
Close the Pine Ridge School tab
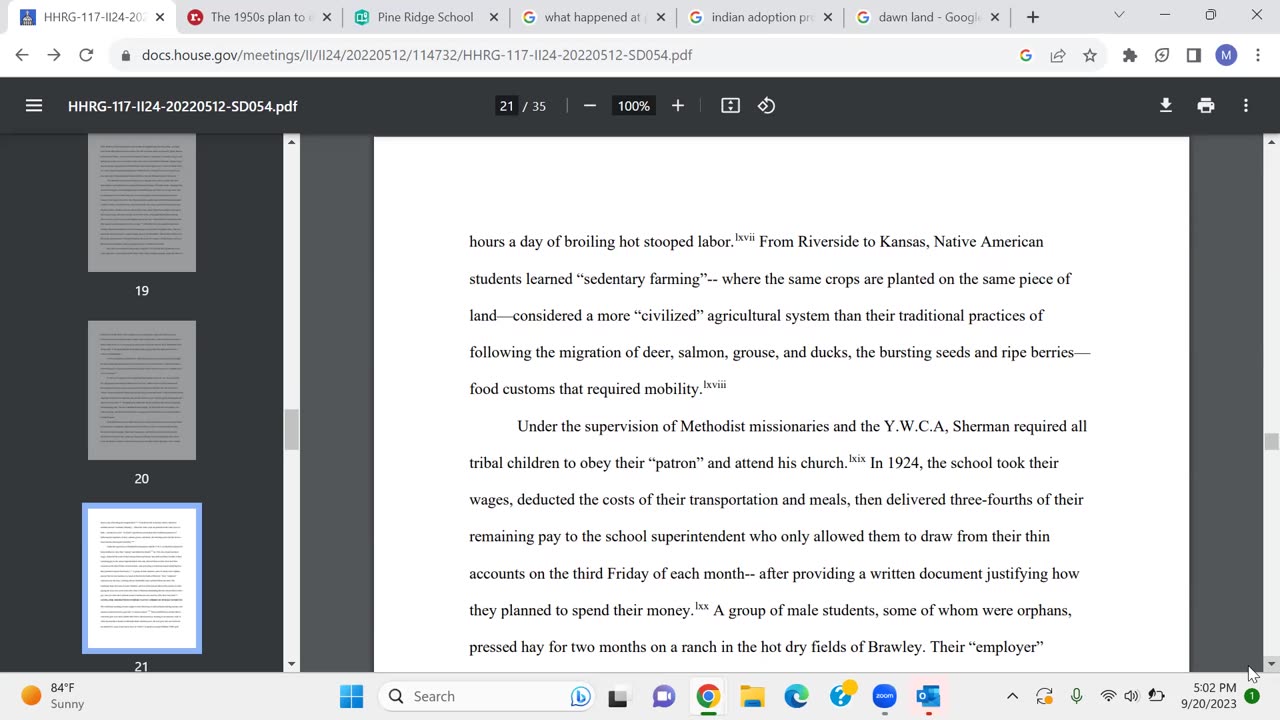(494, 17)
